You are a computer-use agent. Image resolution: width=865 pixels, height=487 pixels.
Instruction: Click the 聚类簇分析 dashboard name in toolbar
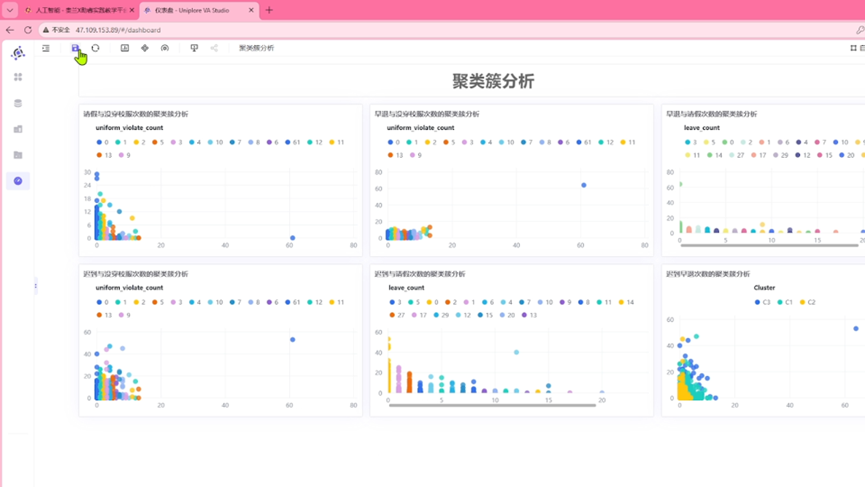(x=256, y=48)
